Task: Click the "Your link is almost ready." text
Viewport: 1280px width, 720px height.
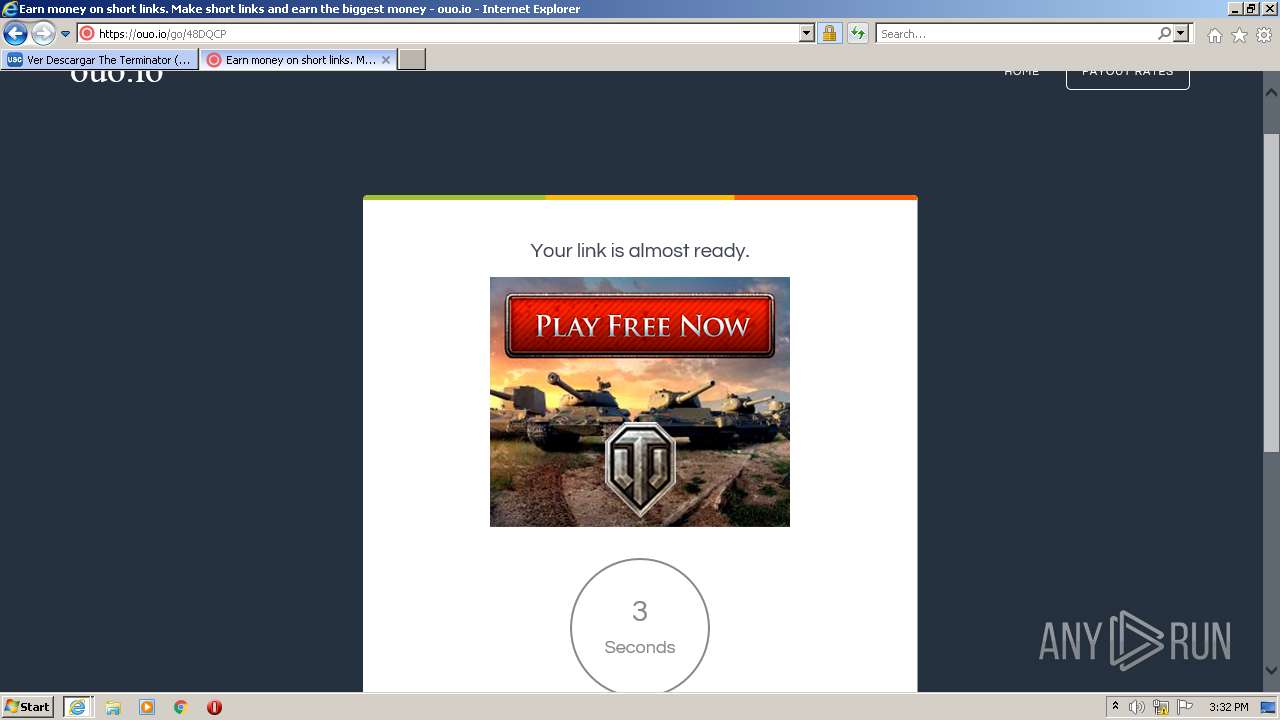Action: coord(640,251)
